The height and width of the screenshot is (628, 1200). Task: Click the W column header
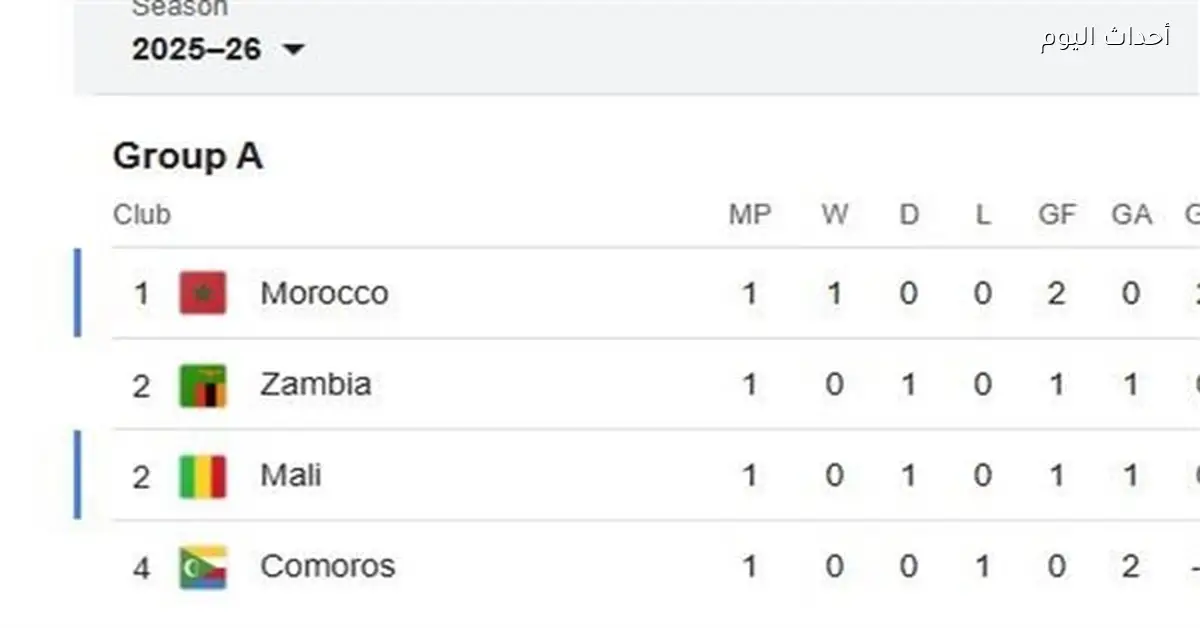[834, 215]
